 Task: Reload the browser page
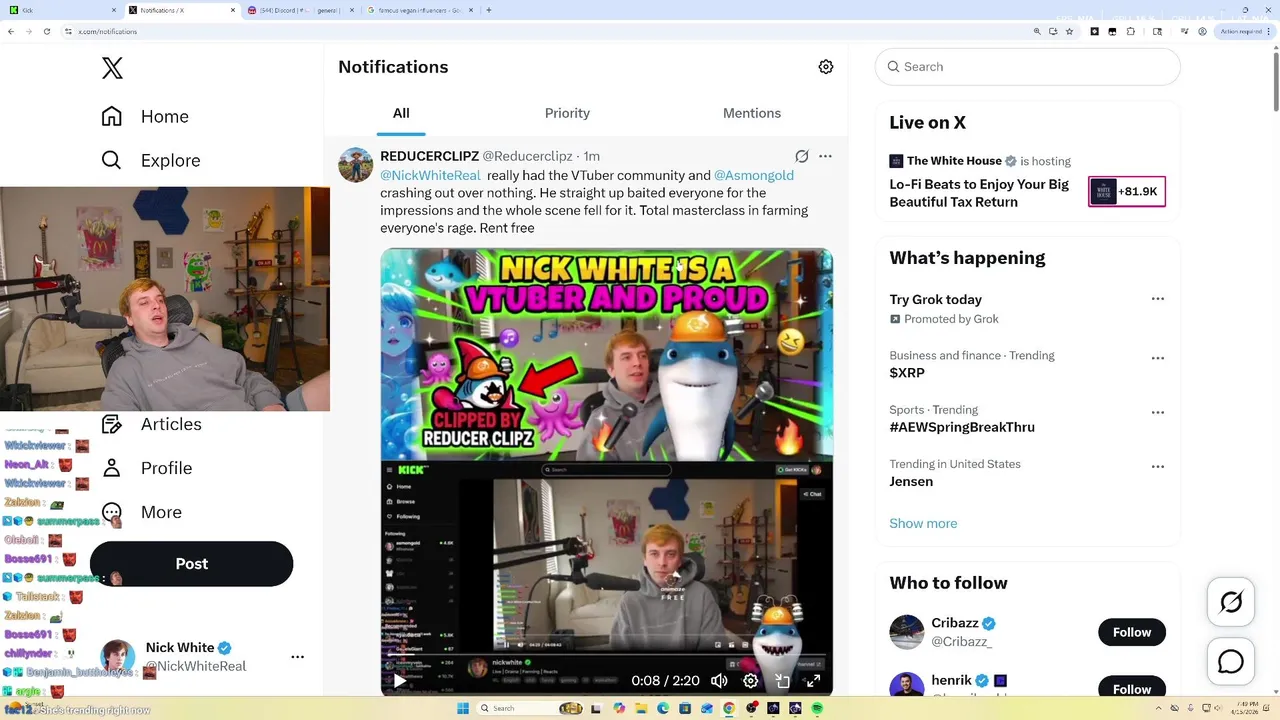[x=46, y=31]
